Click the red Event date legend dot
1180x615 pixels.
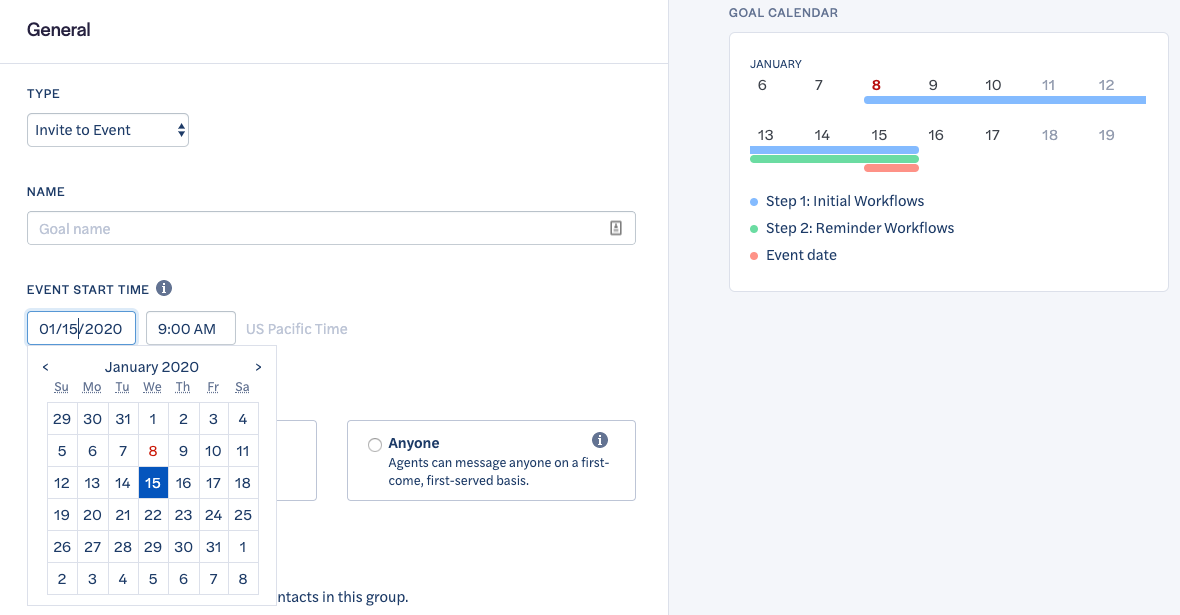(754, 256)
